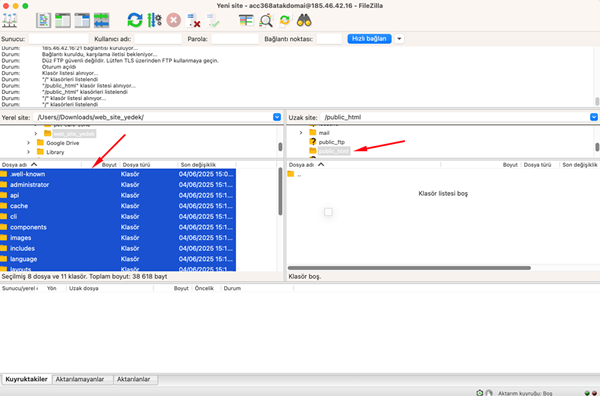Sort local files by Dosya adı
Screen dimensions: 600x396
pos(41,165)
